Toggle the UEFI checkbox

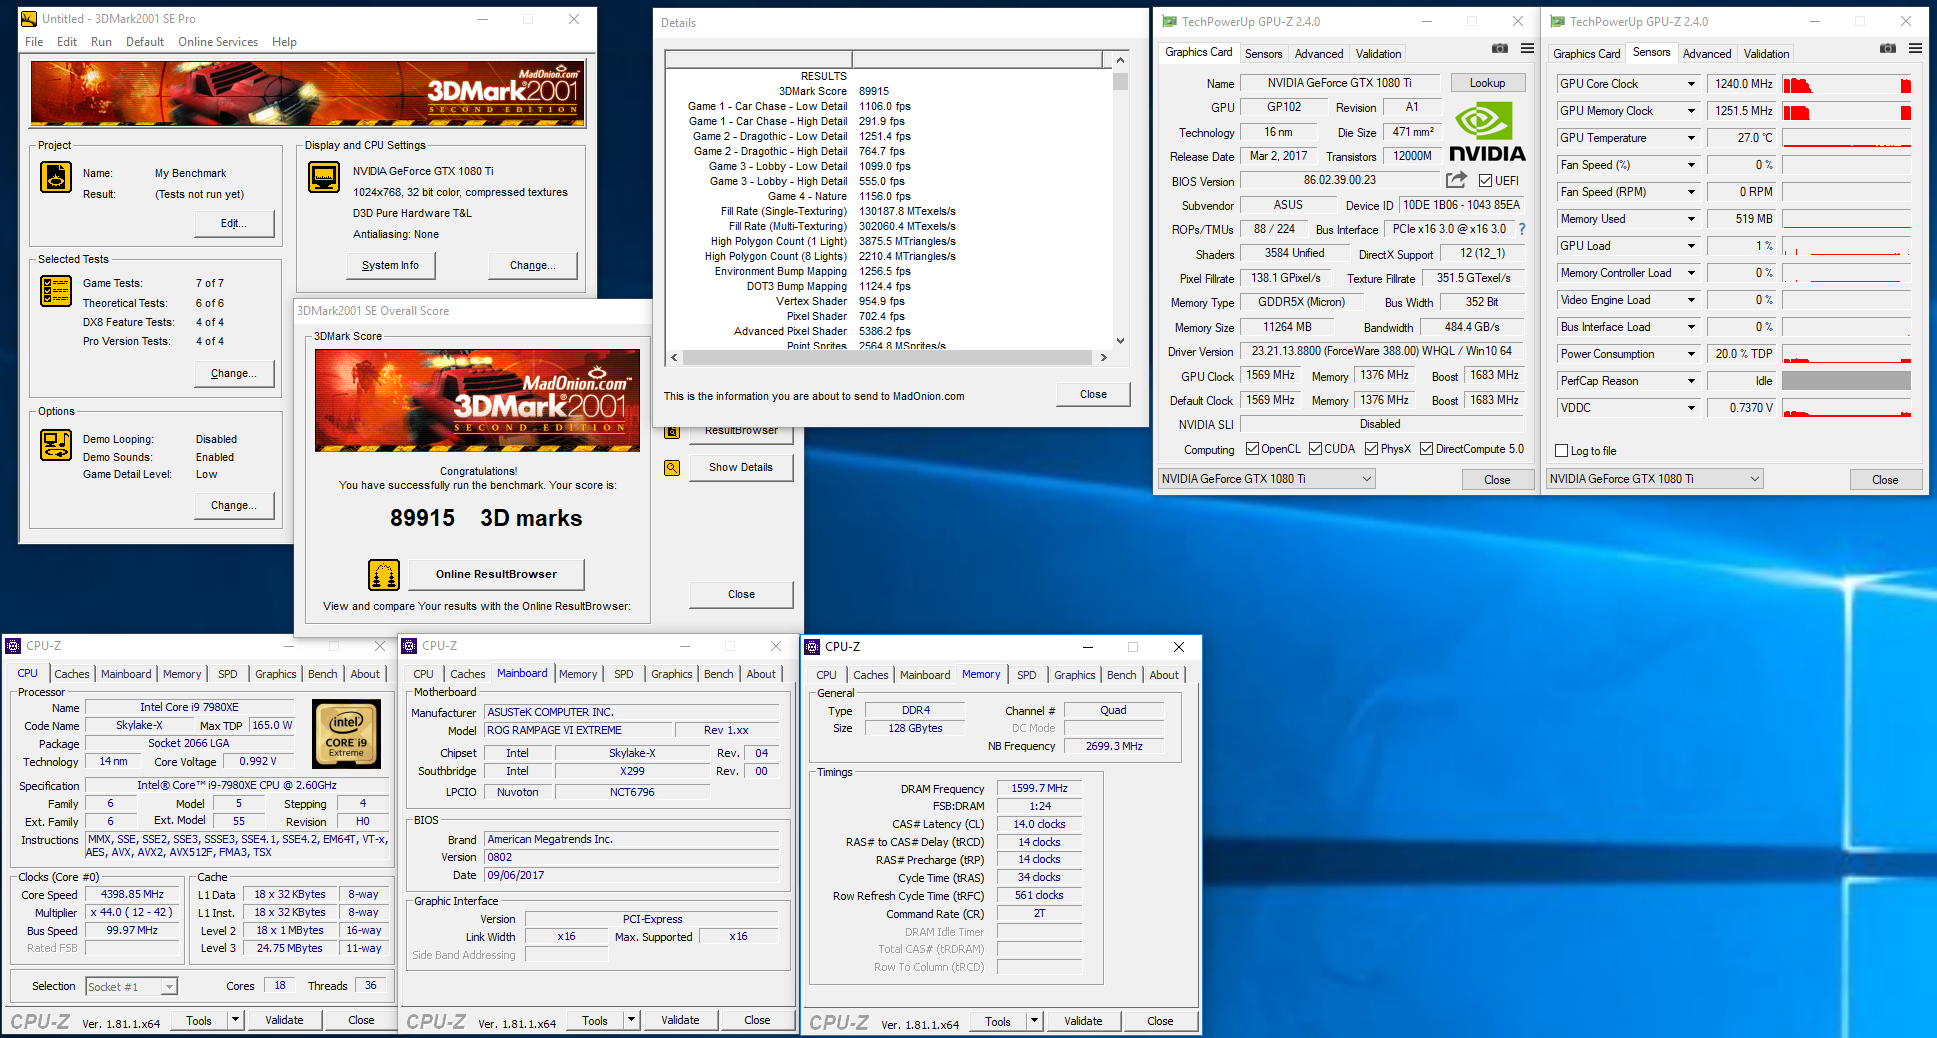click(x=1485, y=181)
